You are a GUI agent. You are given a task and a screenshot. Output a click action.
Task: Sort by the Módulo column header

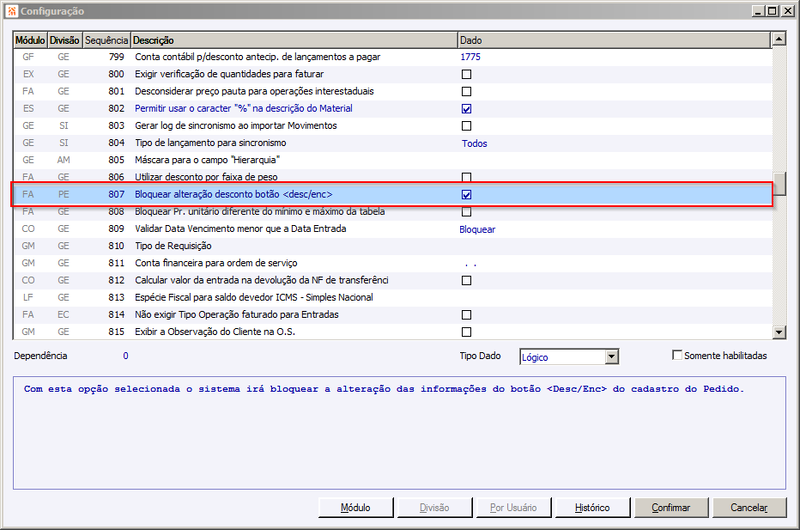tap(30, 40)
